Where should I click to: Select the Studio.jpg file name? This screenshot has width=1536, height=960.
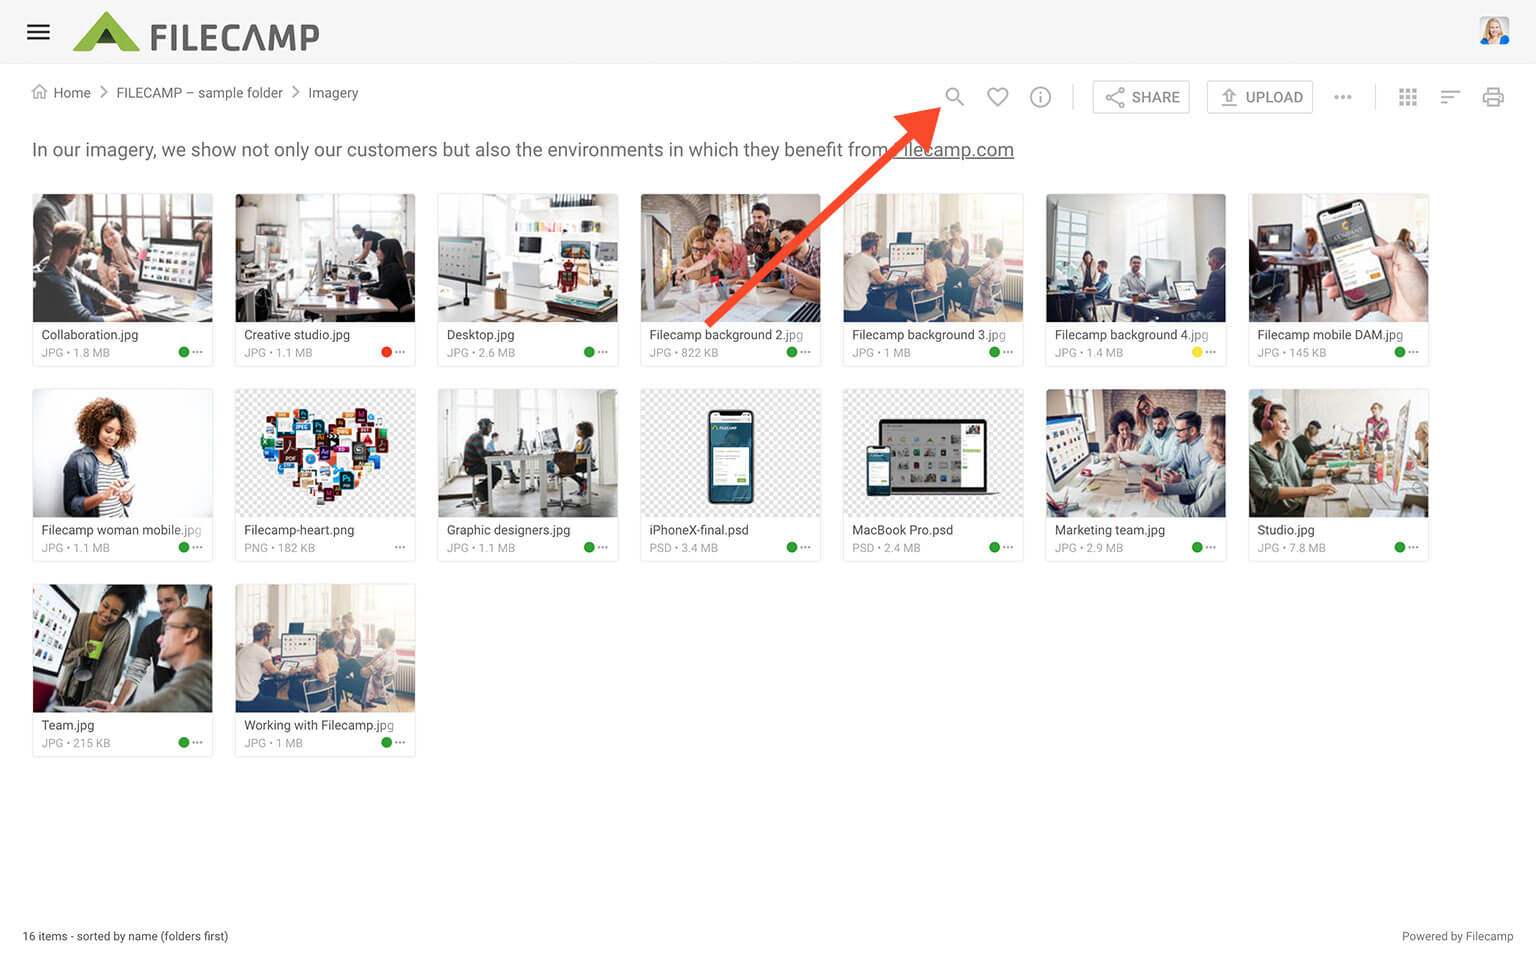click(x=1286, y=530)
